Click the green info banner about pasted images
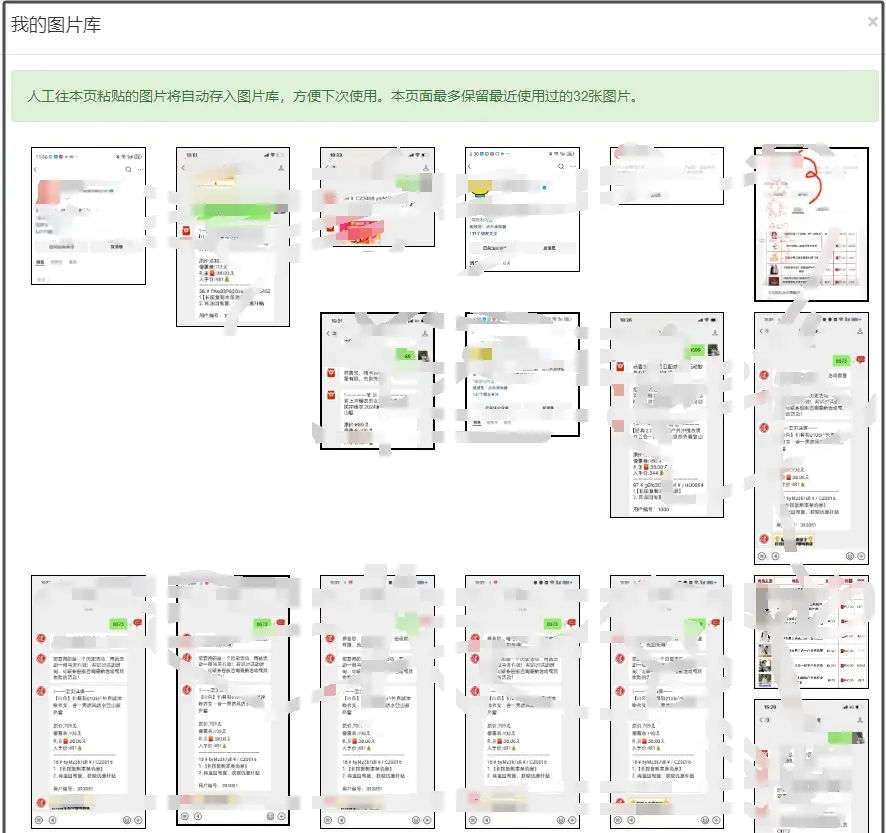This screenshot has height=833, width=886. coord(444,97)
